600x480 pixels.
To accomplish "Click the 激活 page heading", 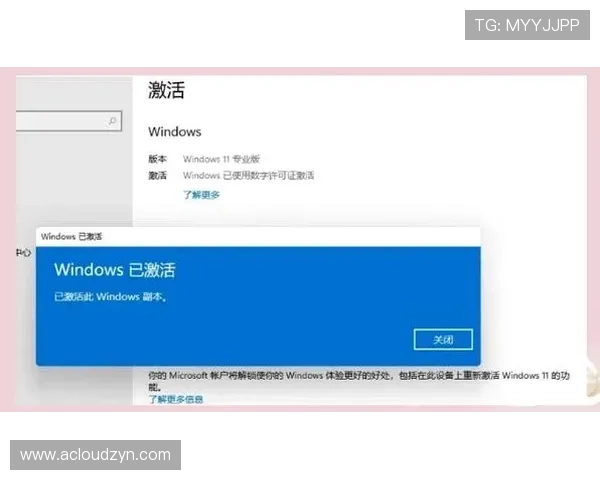I will tap(166, 90).
